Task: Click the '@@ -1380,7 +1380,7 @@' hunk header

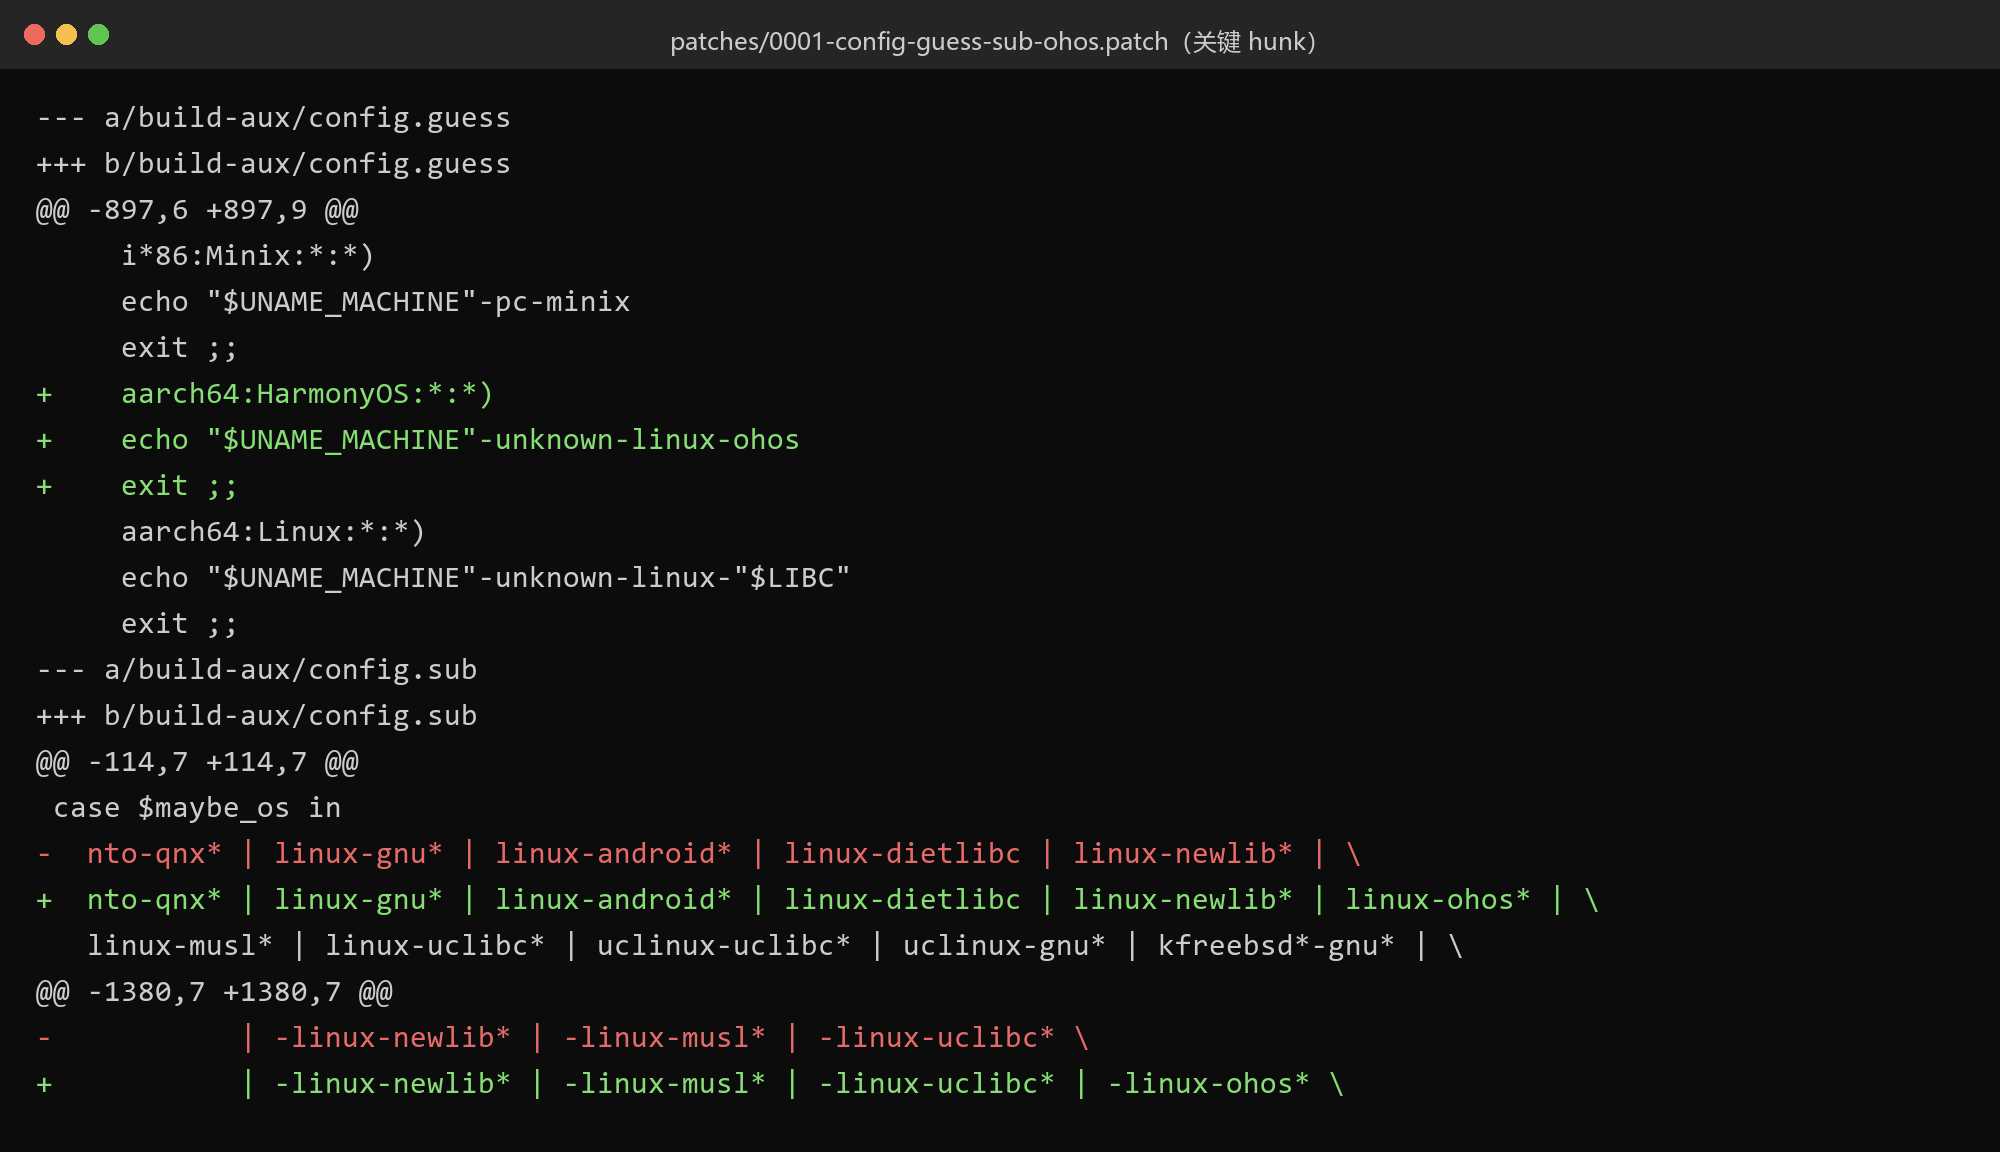Action: tap(214, 992)
